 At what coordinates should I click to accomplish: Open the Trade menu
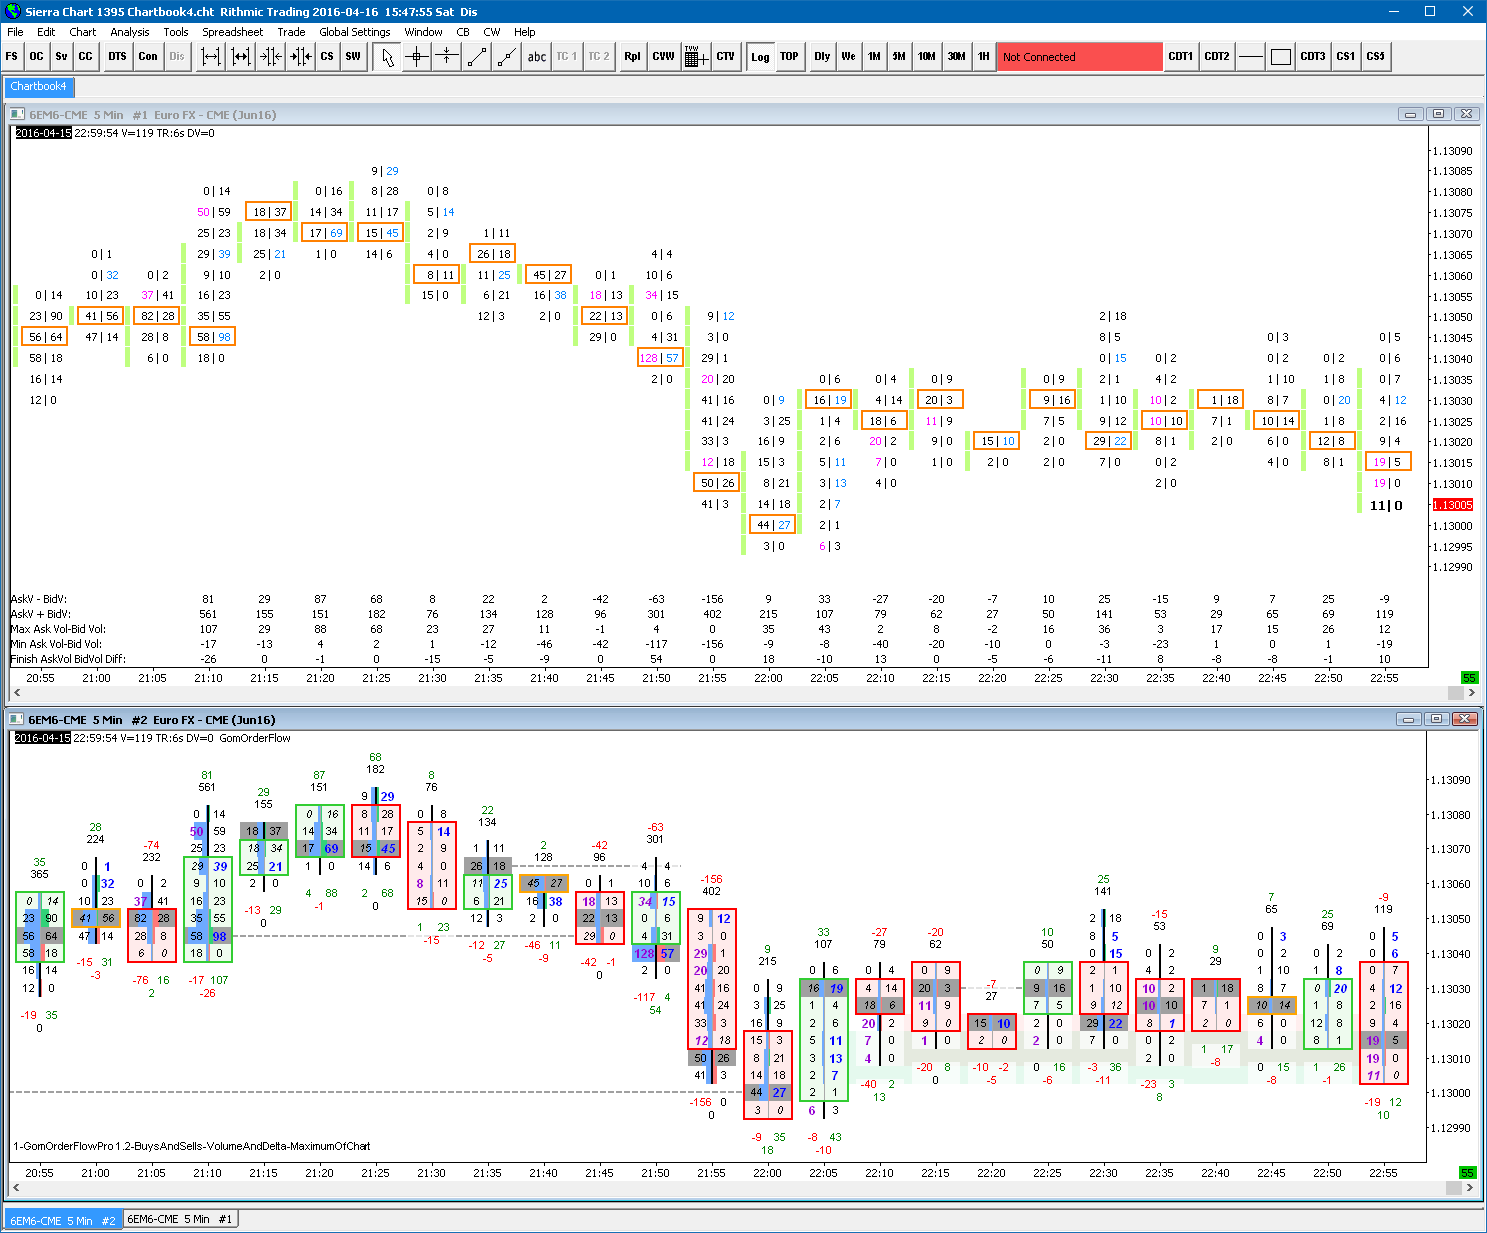291,32
